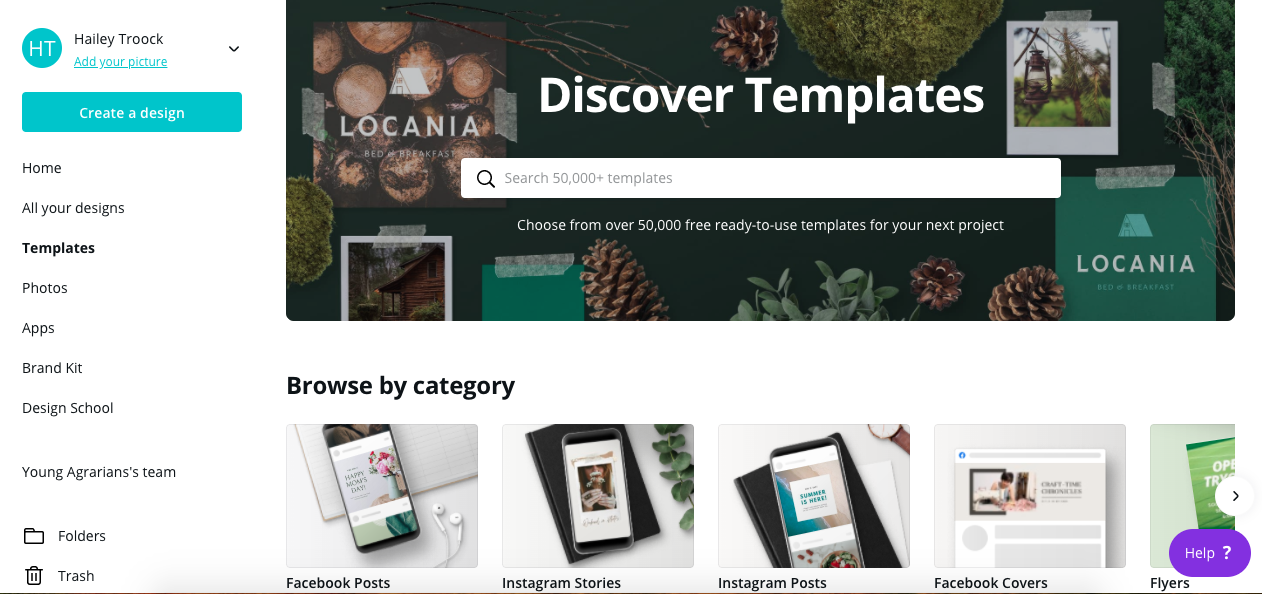The width and height of the screenshot is (1262, 594).
Task: Click the Add your picture link
Action: (x=121, y=62)
